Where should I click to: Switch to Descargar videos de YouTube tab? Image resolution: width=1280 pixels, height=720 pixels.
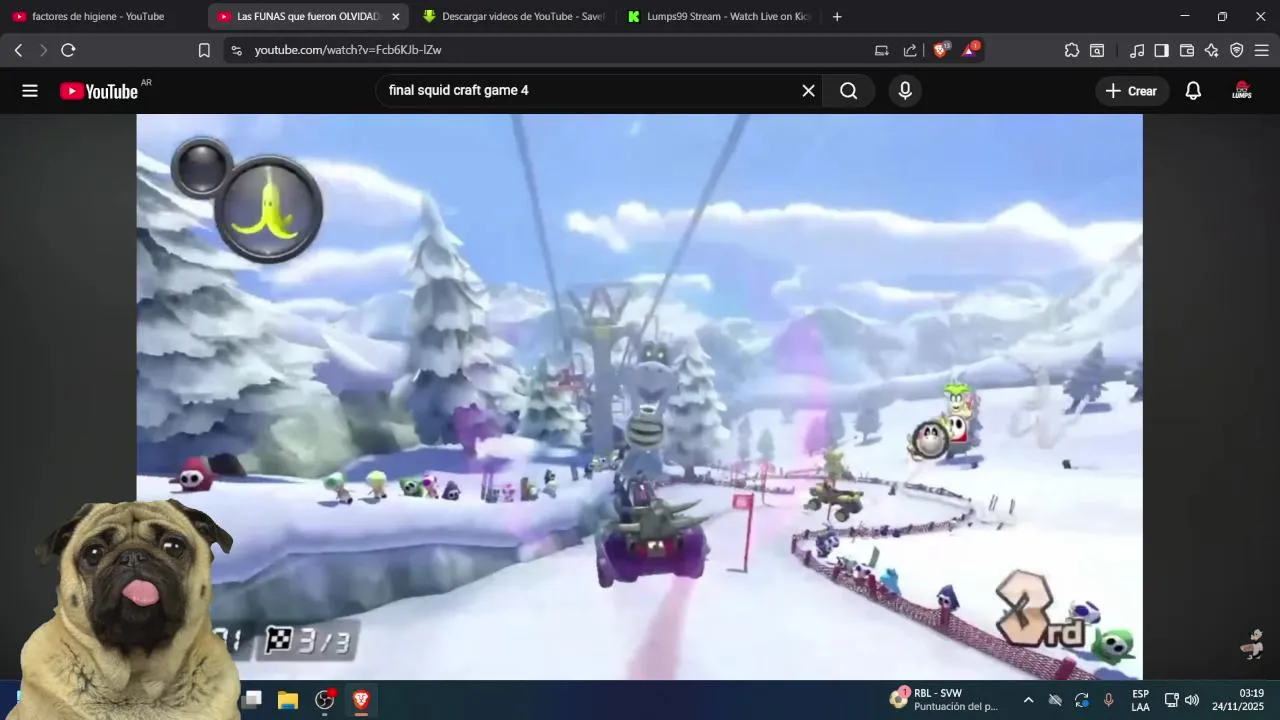point(513,16)
